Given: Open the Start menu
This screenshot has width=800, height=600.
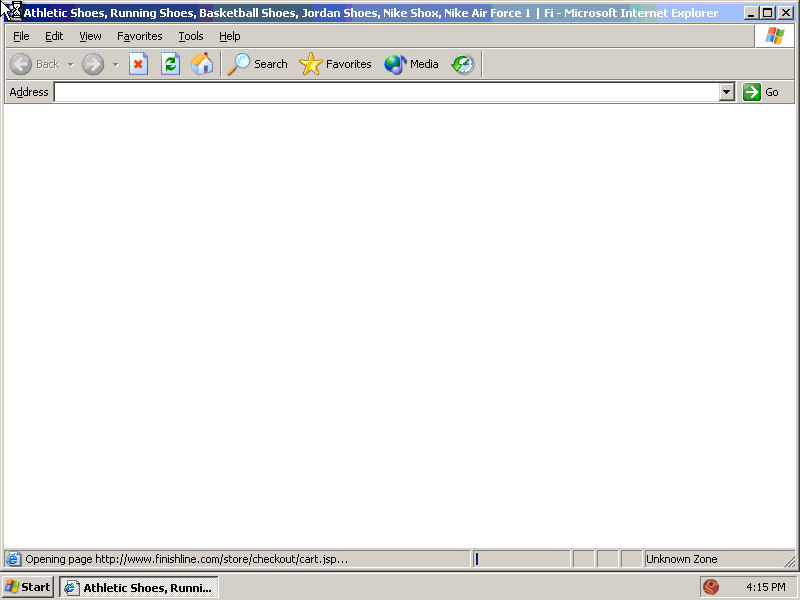Looking at the screenshot, I should (28, 587).
